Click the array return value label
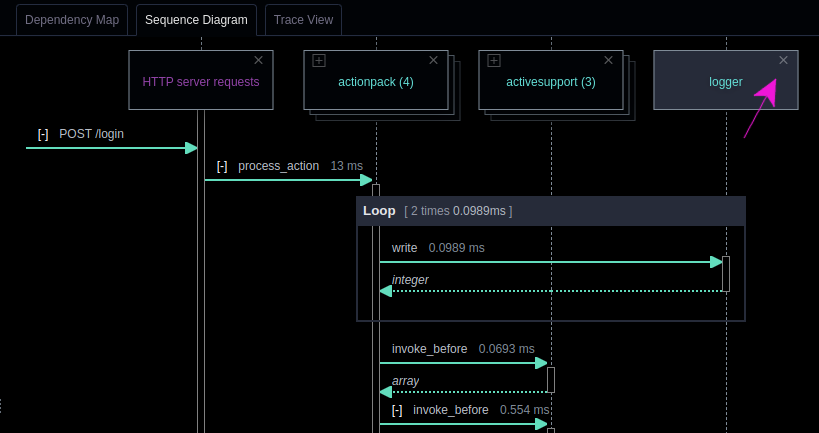This screenshot has width=819, height=433. tap(405, 381)
